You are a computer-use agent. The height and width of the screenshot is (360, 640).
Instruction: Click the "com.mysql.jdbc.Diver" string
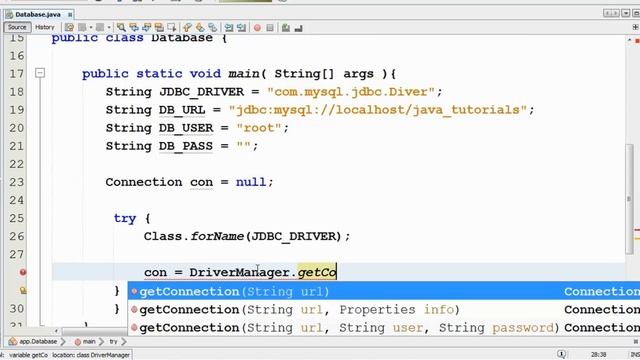click(x=351, y=91)
